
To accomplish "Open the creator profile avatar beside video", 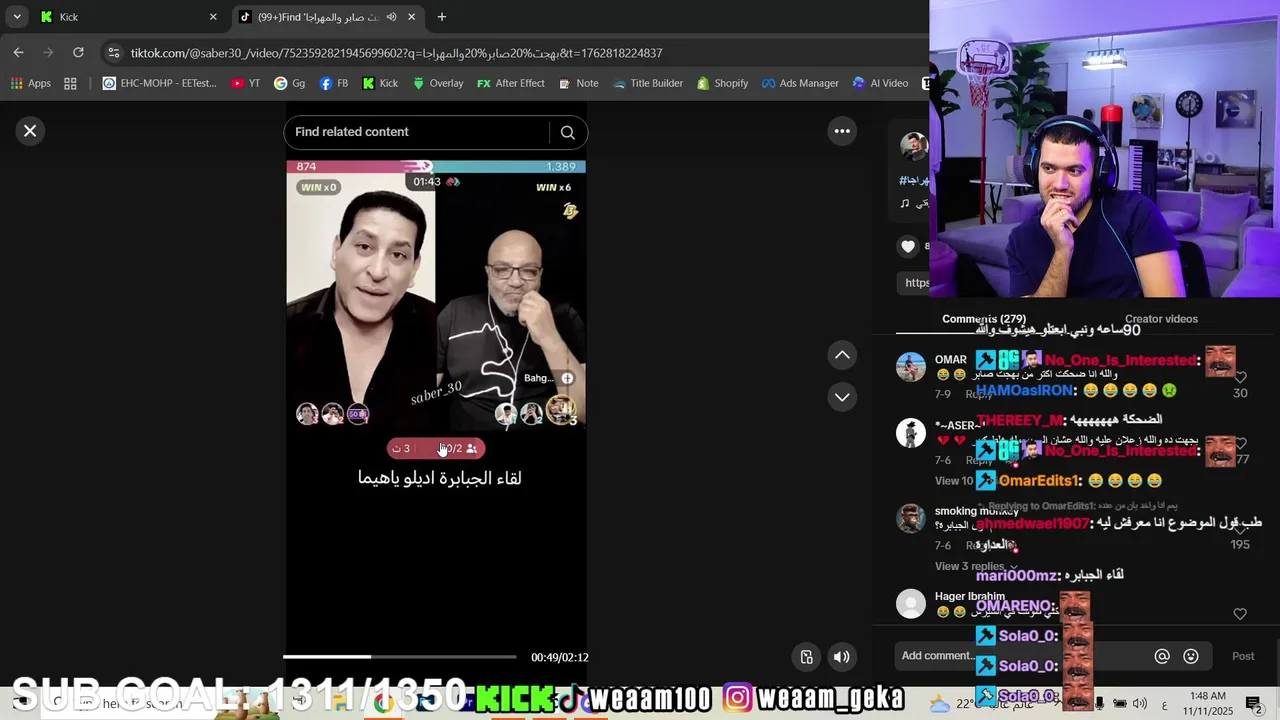I will [913, 146].
